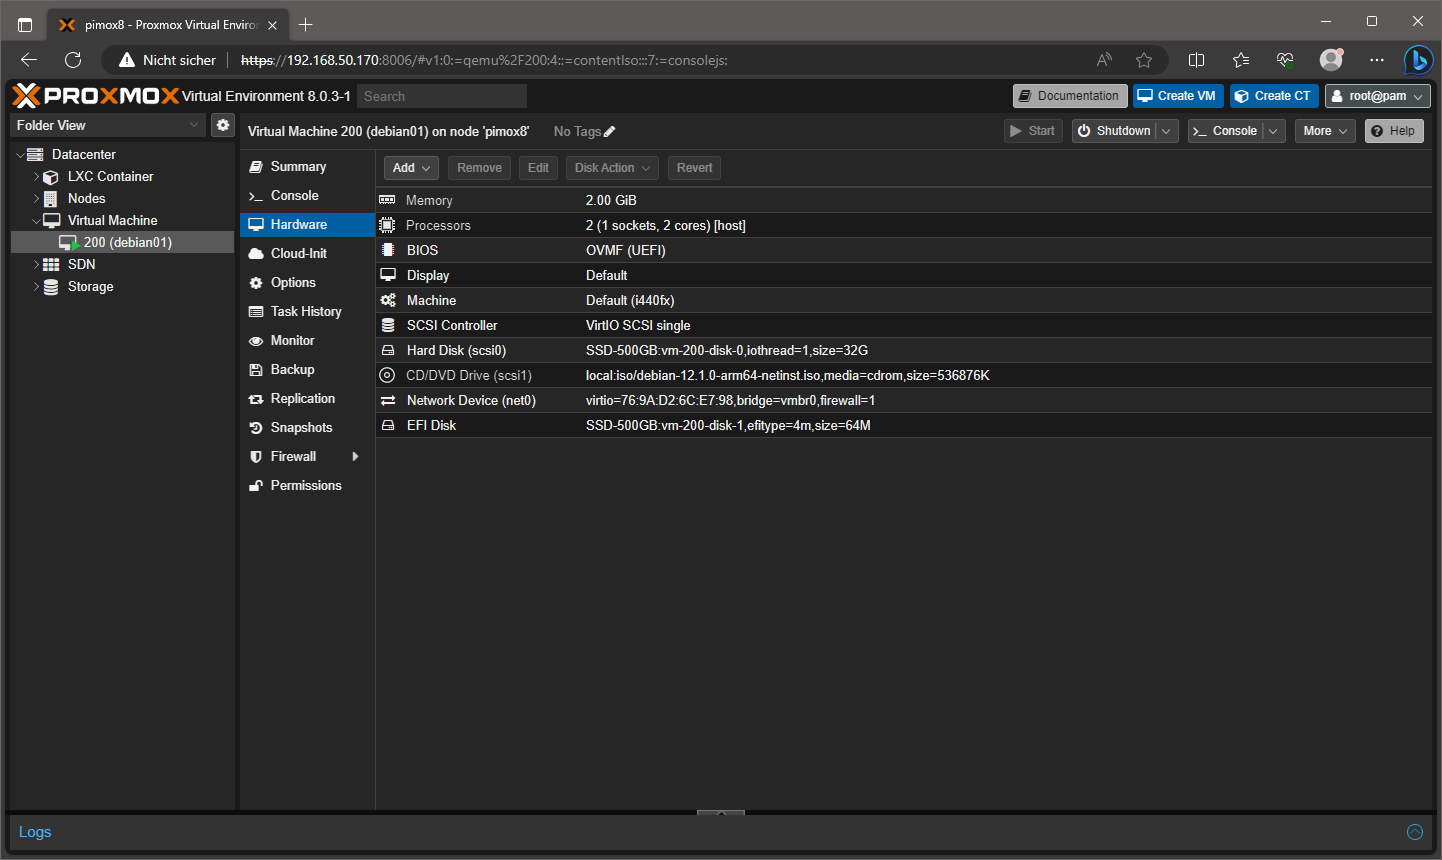Click the Memory row icon
The width and height of the screenshot is (1442, 860).
pyautogui.click(x=387, y=200)
